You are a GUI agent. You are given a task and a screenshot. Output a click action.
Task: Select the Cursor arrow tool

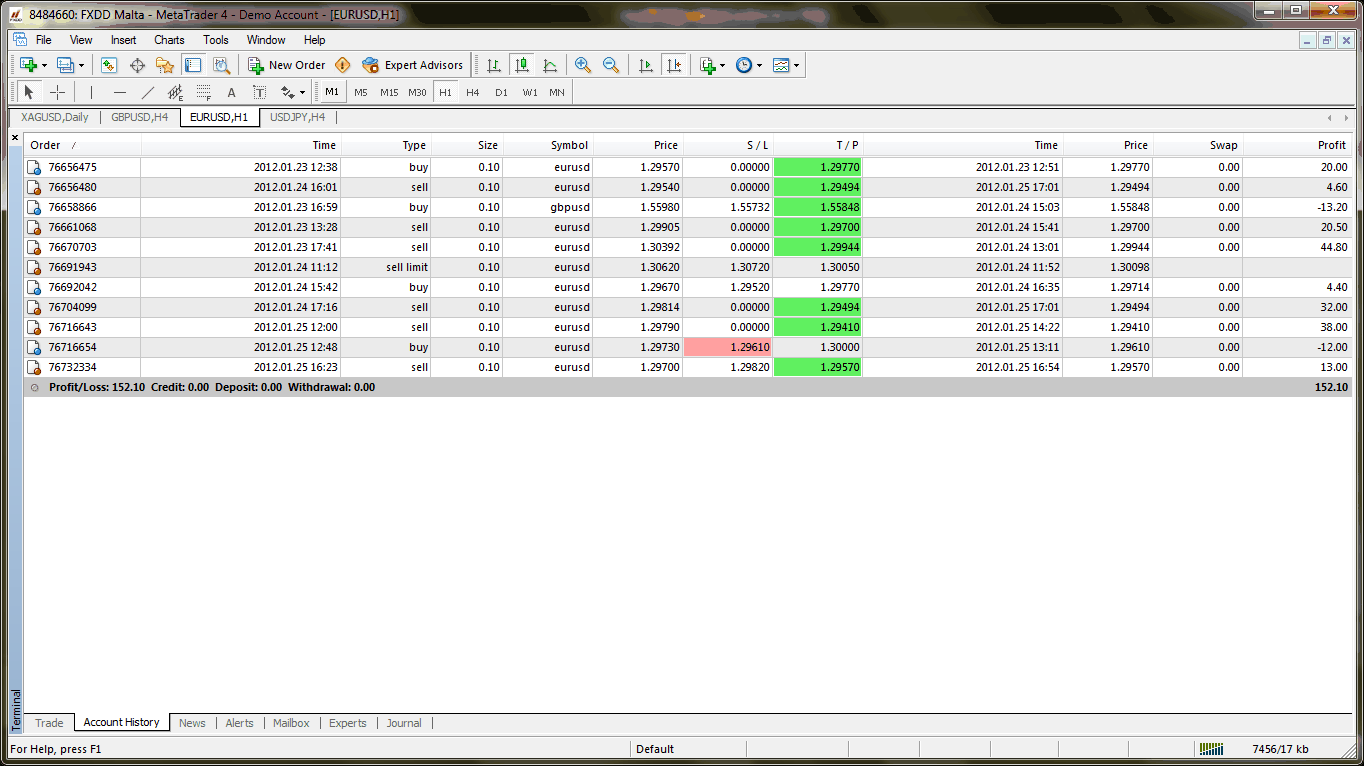click(29, 92)
